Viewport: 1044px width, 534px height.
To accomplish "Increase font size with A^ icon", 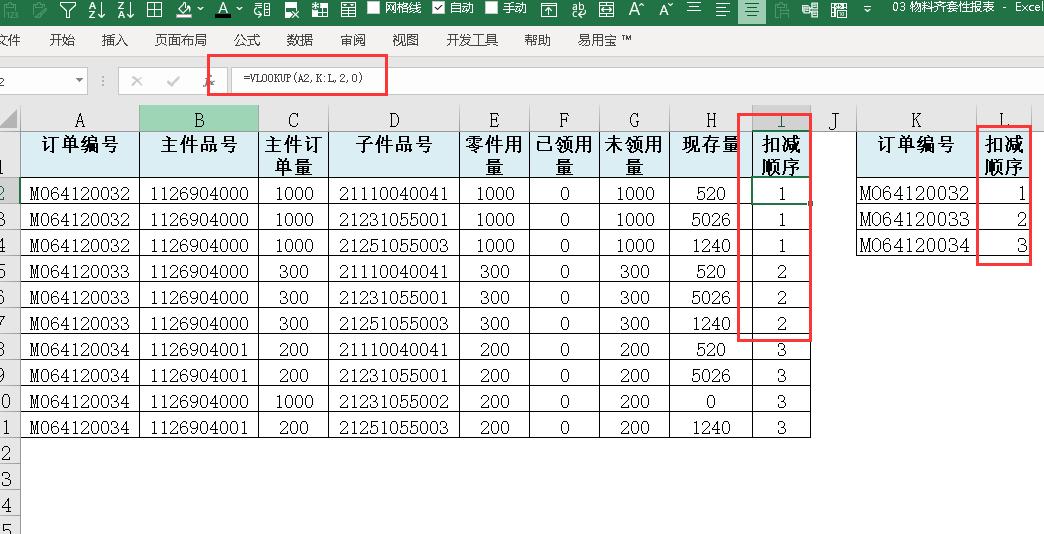I will pos(636,9).
